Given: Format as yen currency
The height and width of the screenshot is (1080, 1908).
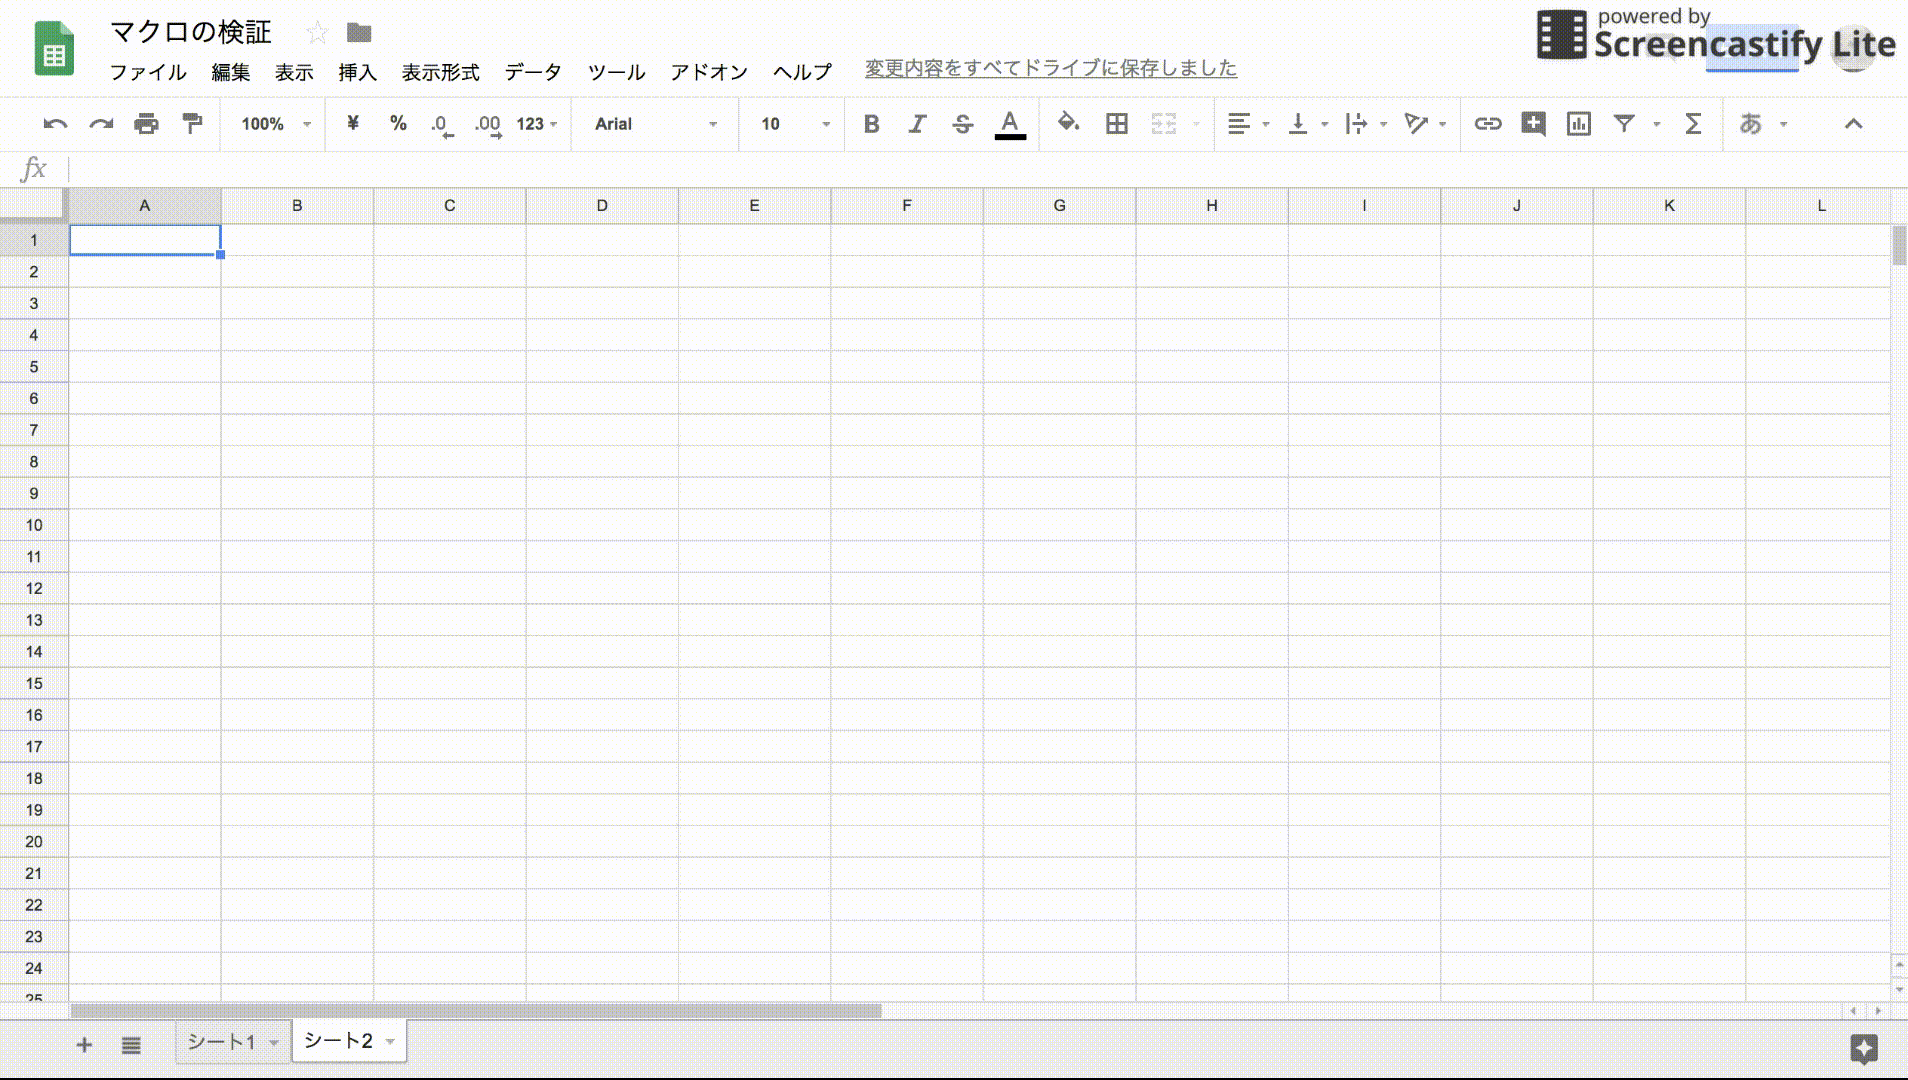Looking at the screenshot, I should 353,124.
